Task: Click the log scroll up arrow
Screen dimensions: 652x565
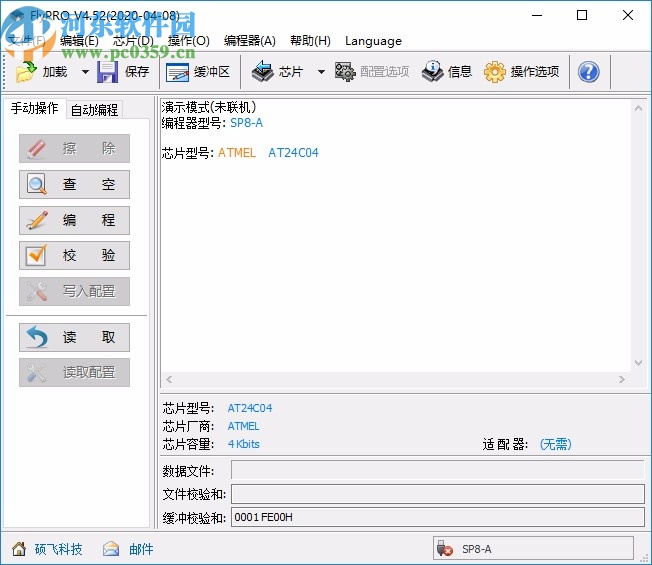Action: [638, 108]
